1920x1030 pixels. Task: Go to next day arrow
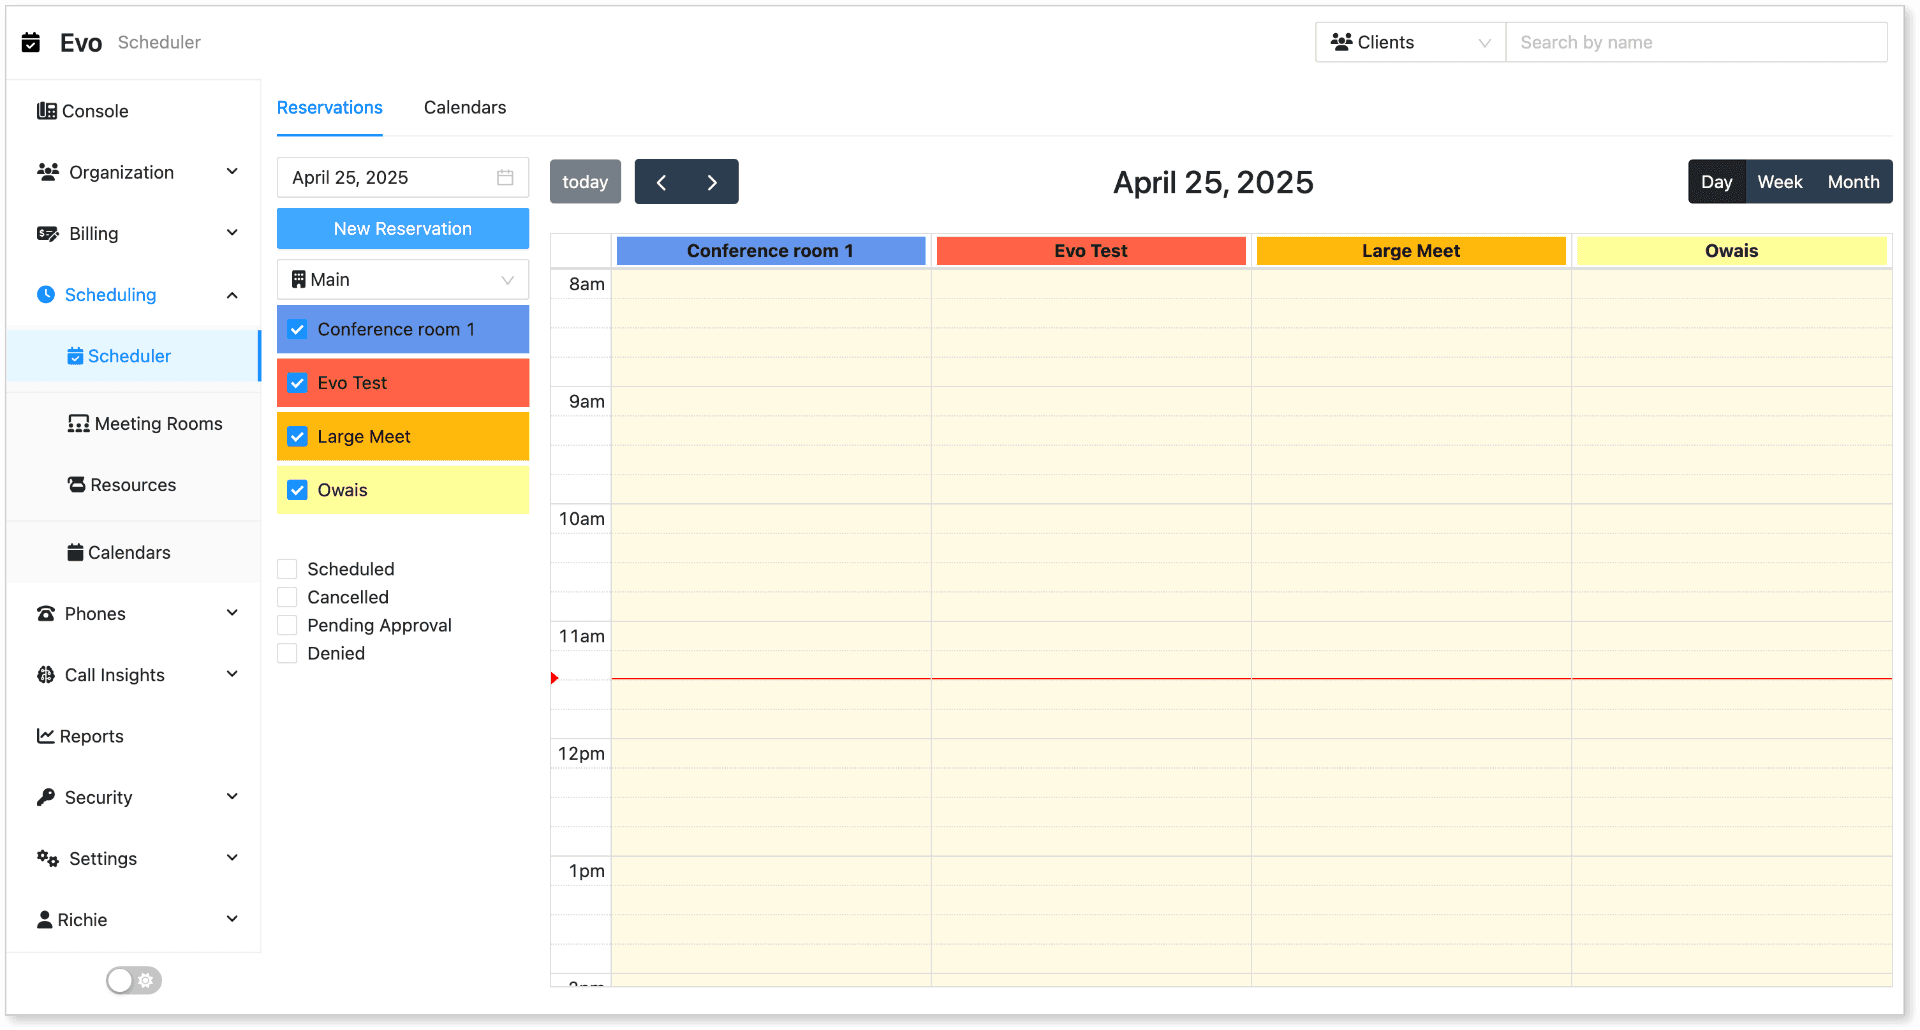coord(712,182)
